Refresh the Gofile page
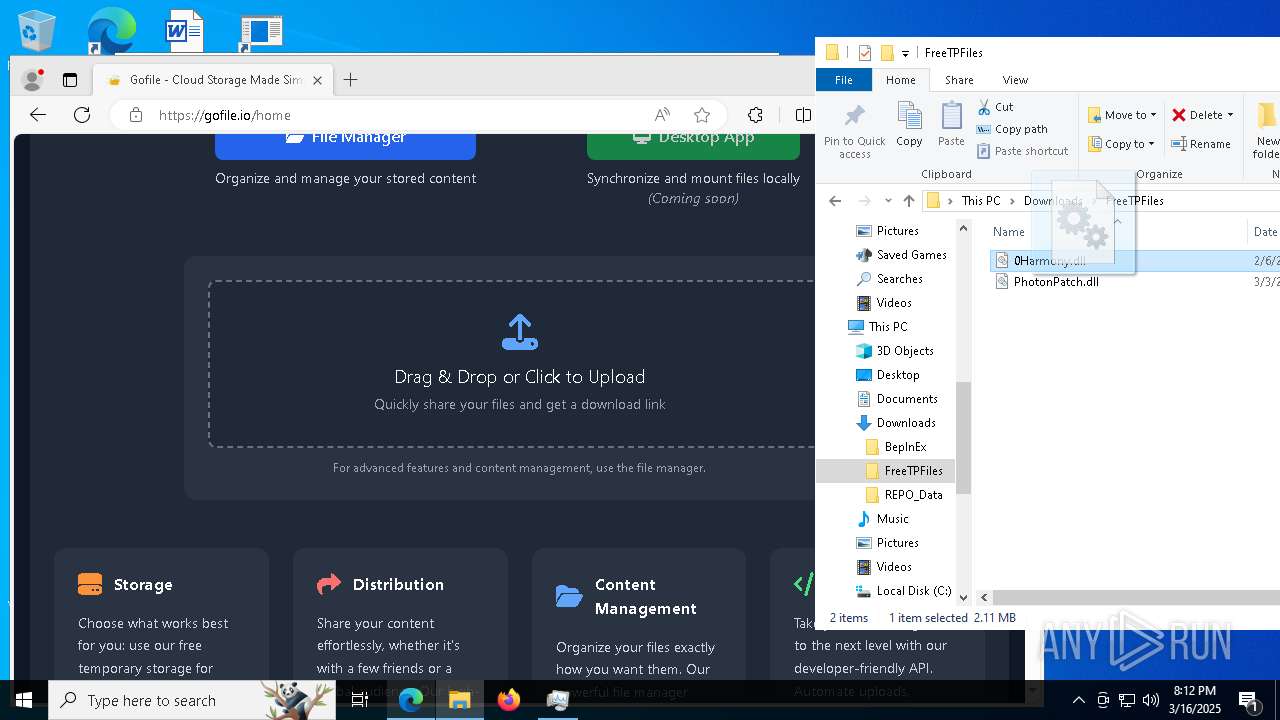Viewport: 1280px width, 720px height. click(x=82, y=115)
